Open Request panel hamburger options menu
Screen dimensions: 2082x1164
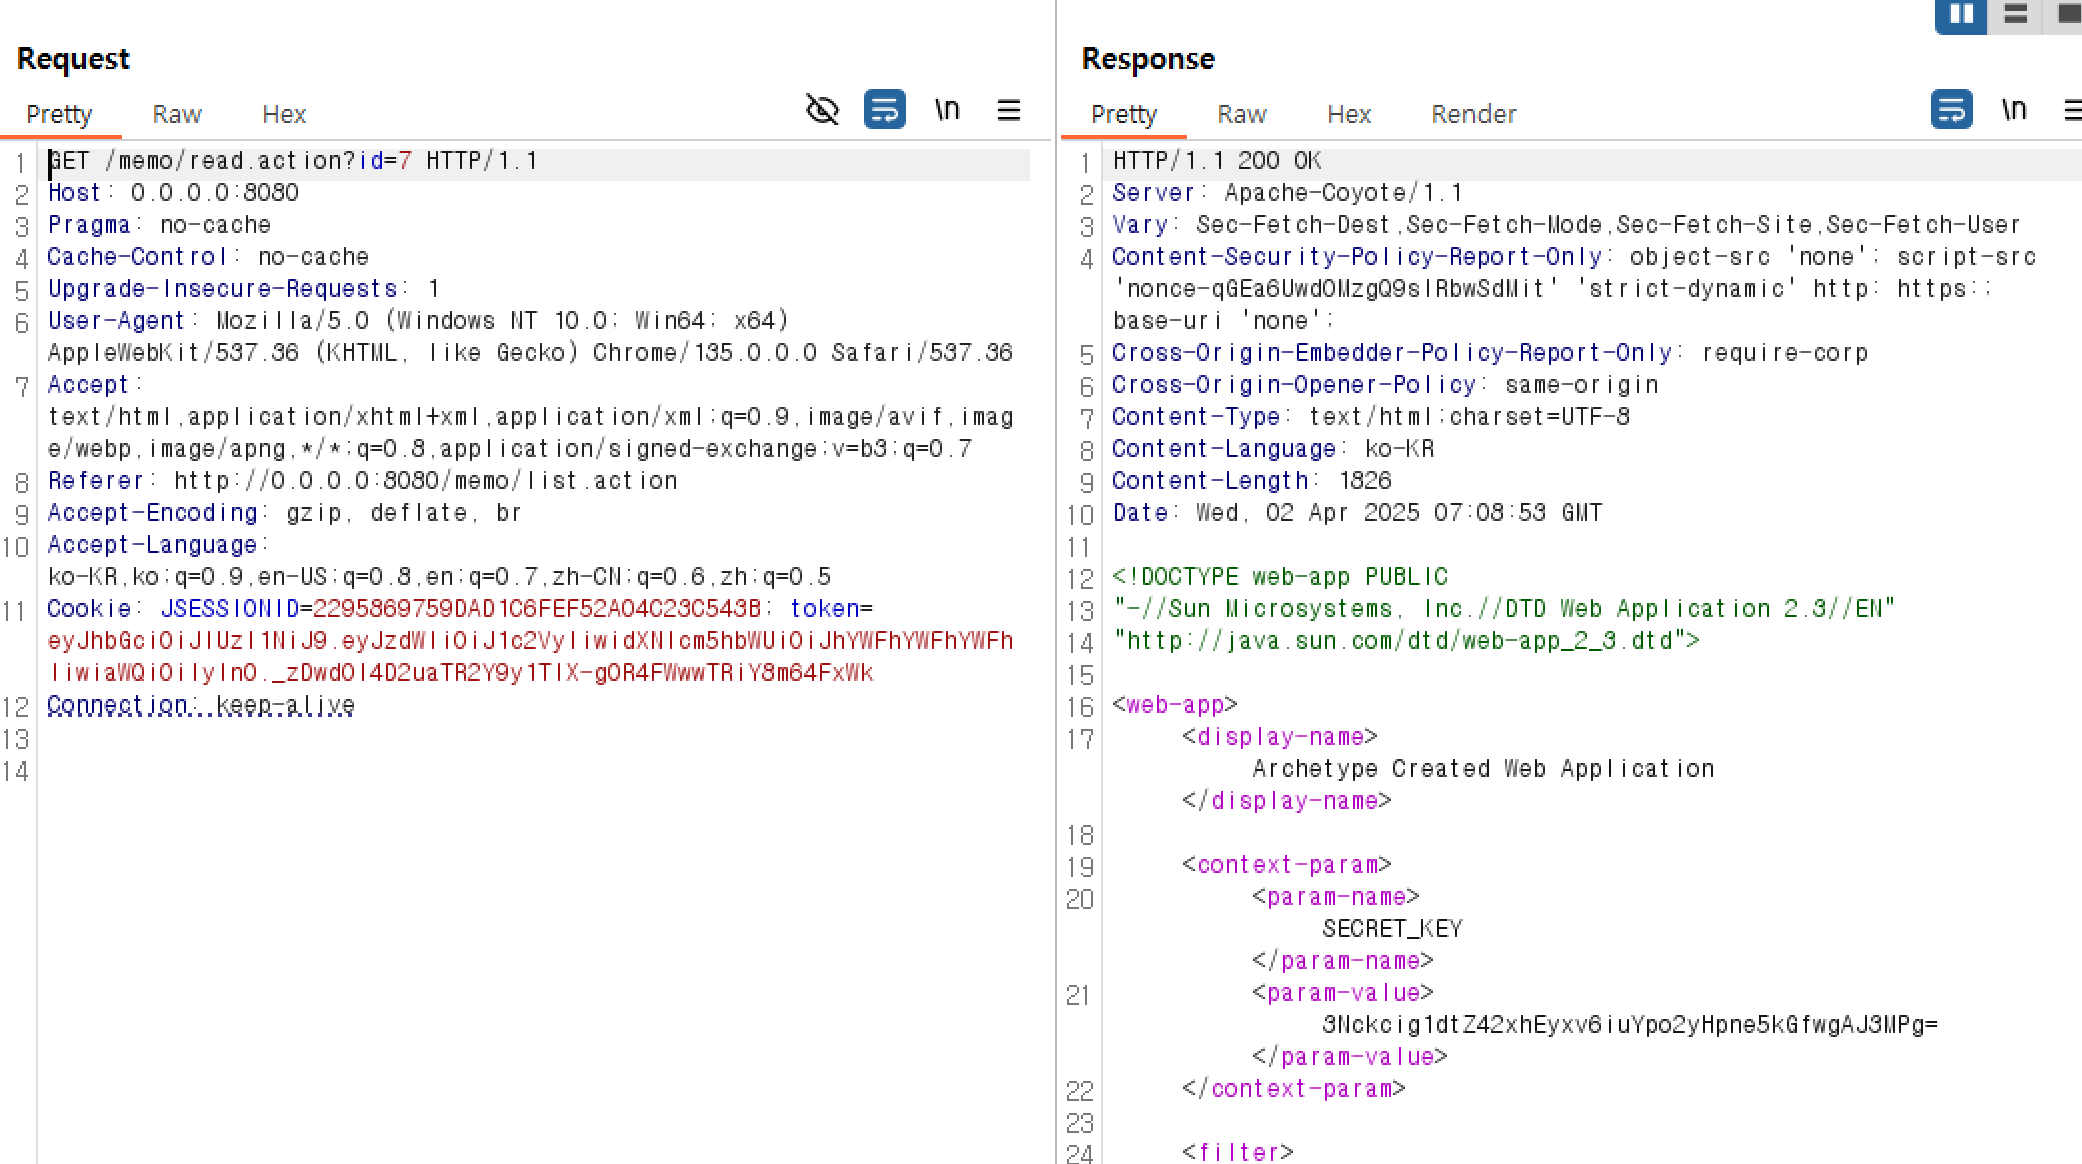pyautogui.click(x=1008, y=110)
